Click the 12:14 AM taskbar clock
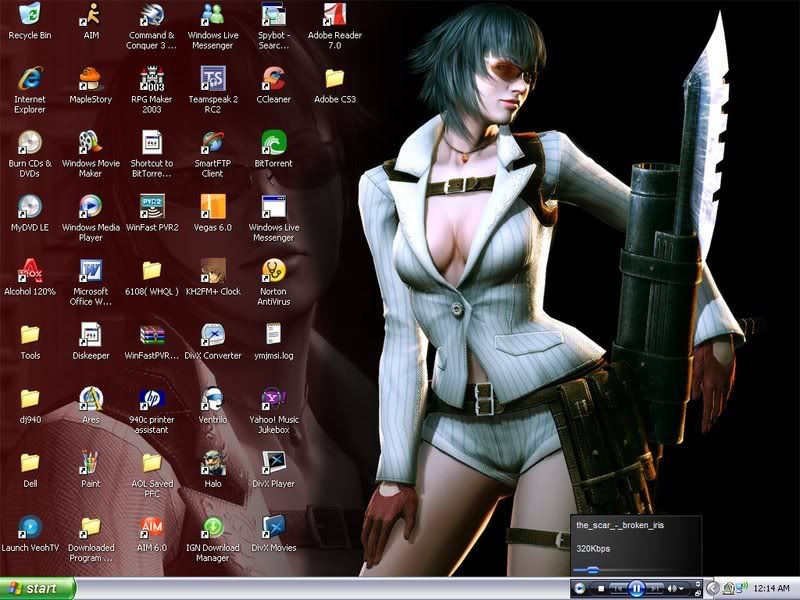The image size is (800, 600). [771, 588]
